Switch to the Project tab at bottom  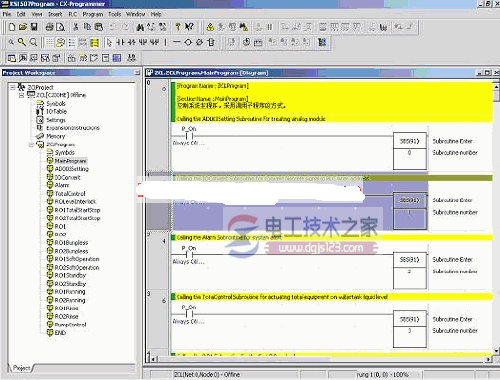point(21,368)
